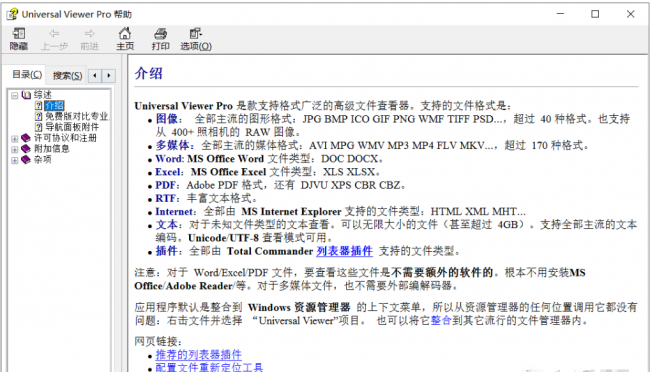Open the 推荐的列表器插件 link
Screen dimensions: 650x372
tap(199, 355)
